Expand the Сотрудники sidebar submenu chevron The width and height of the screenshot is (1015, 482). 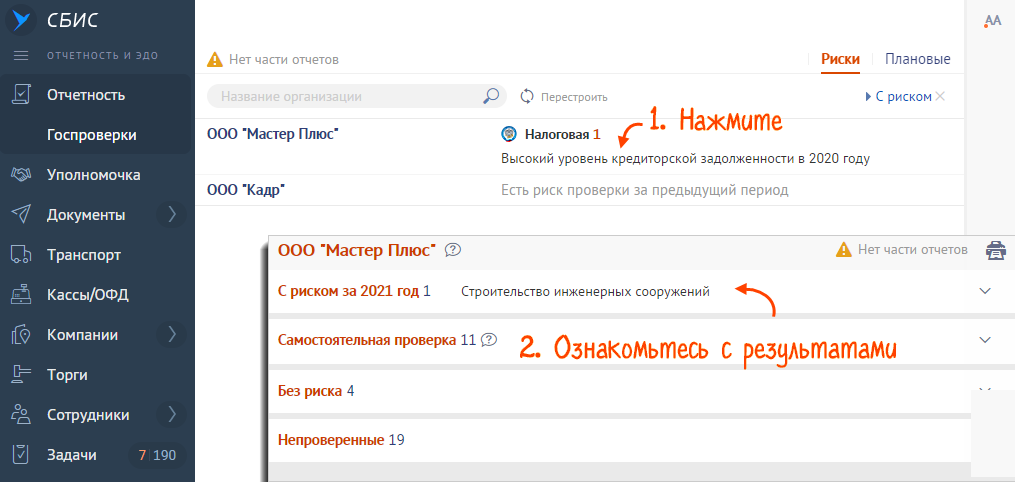(172, 415)
